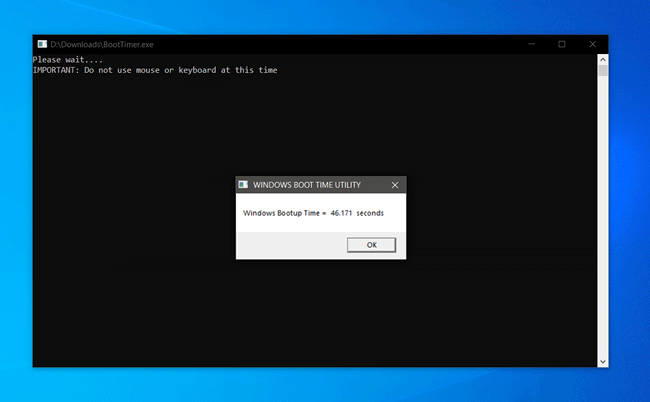650x402 pixels.
Task: Maximize the BootTimer.exe console window
Action: click(562, 44)
